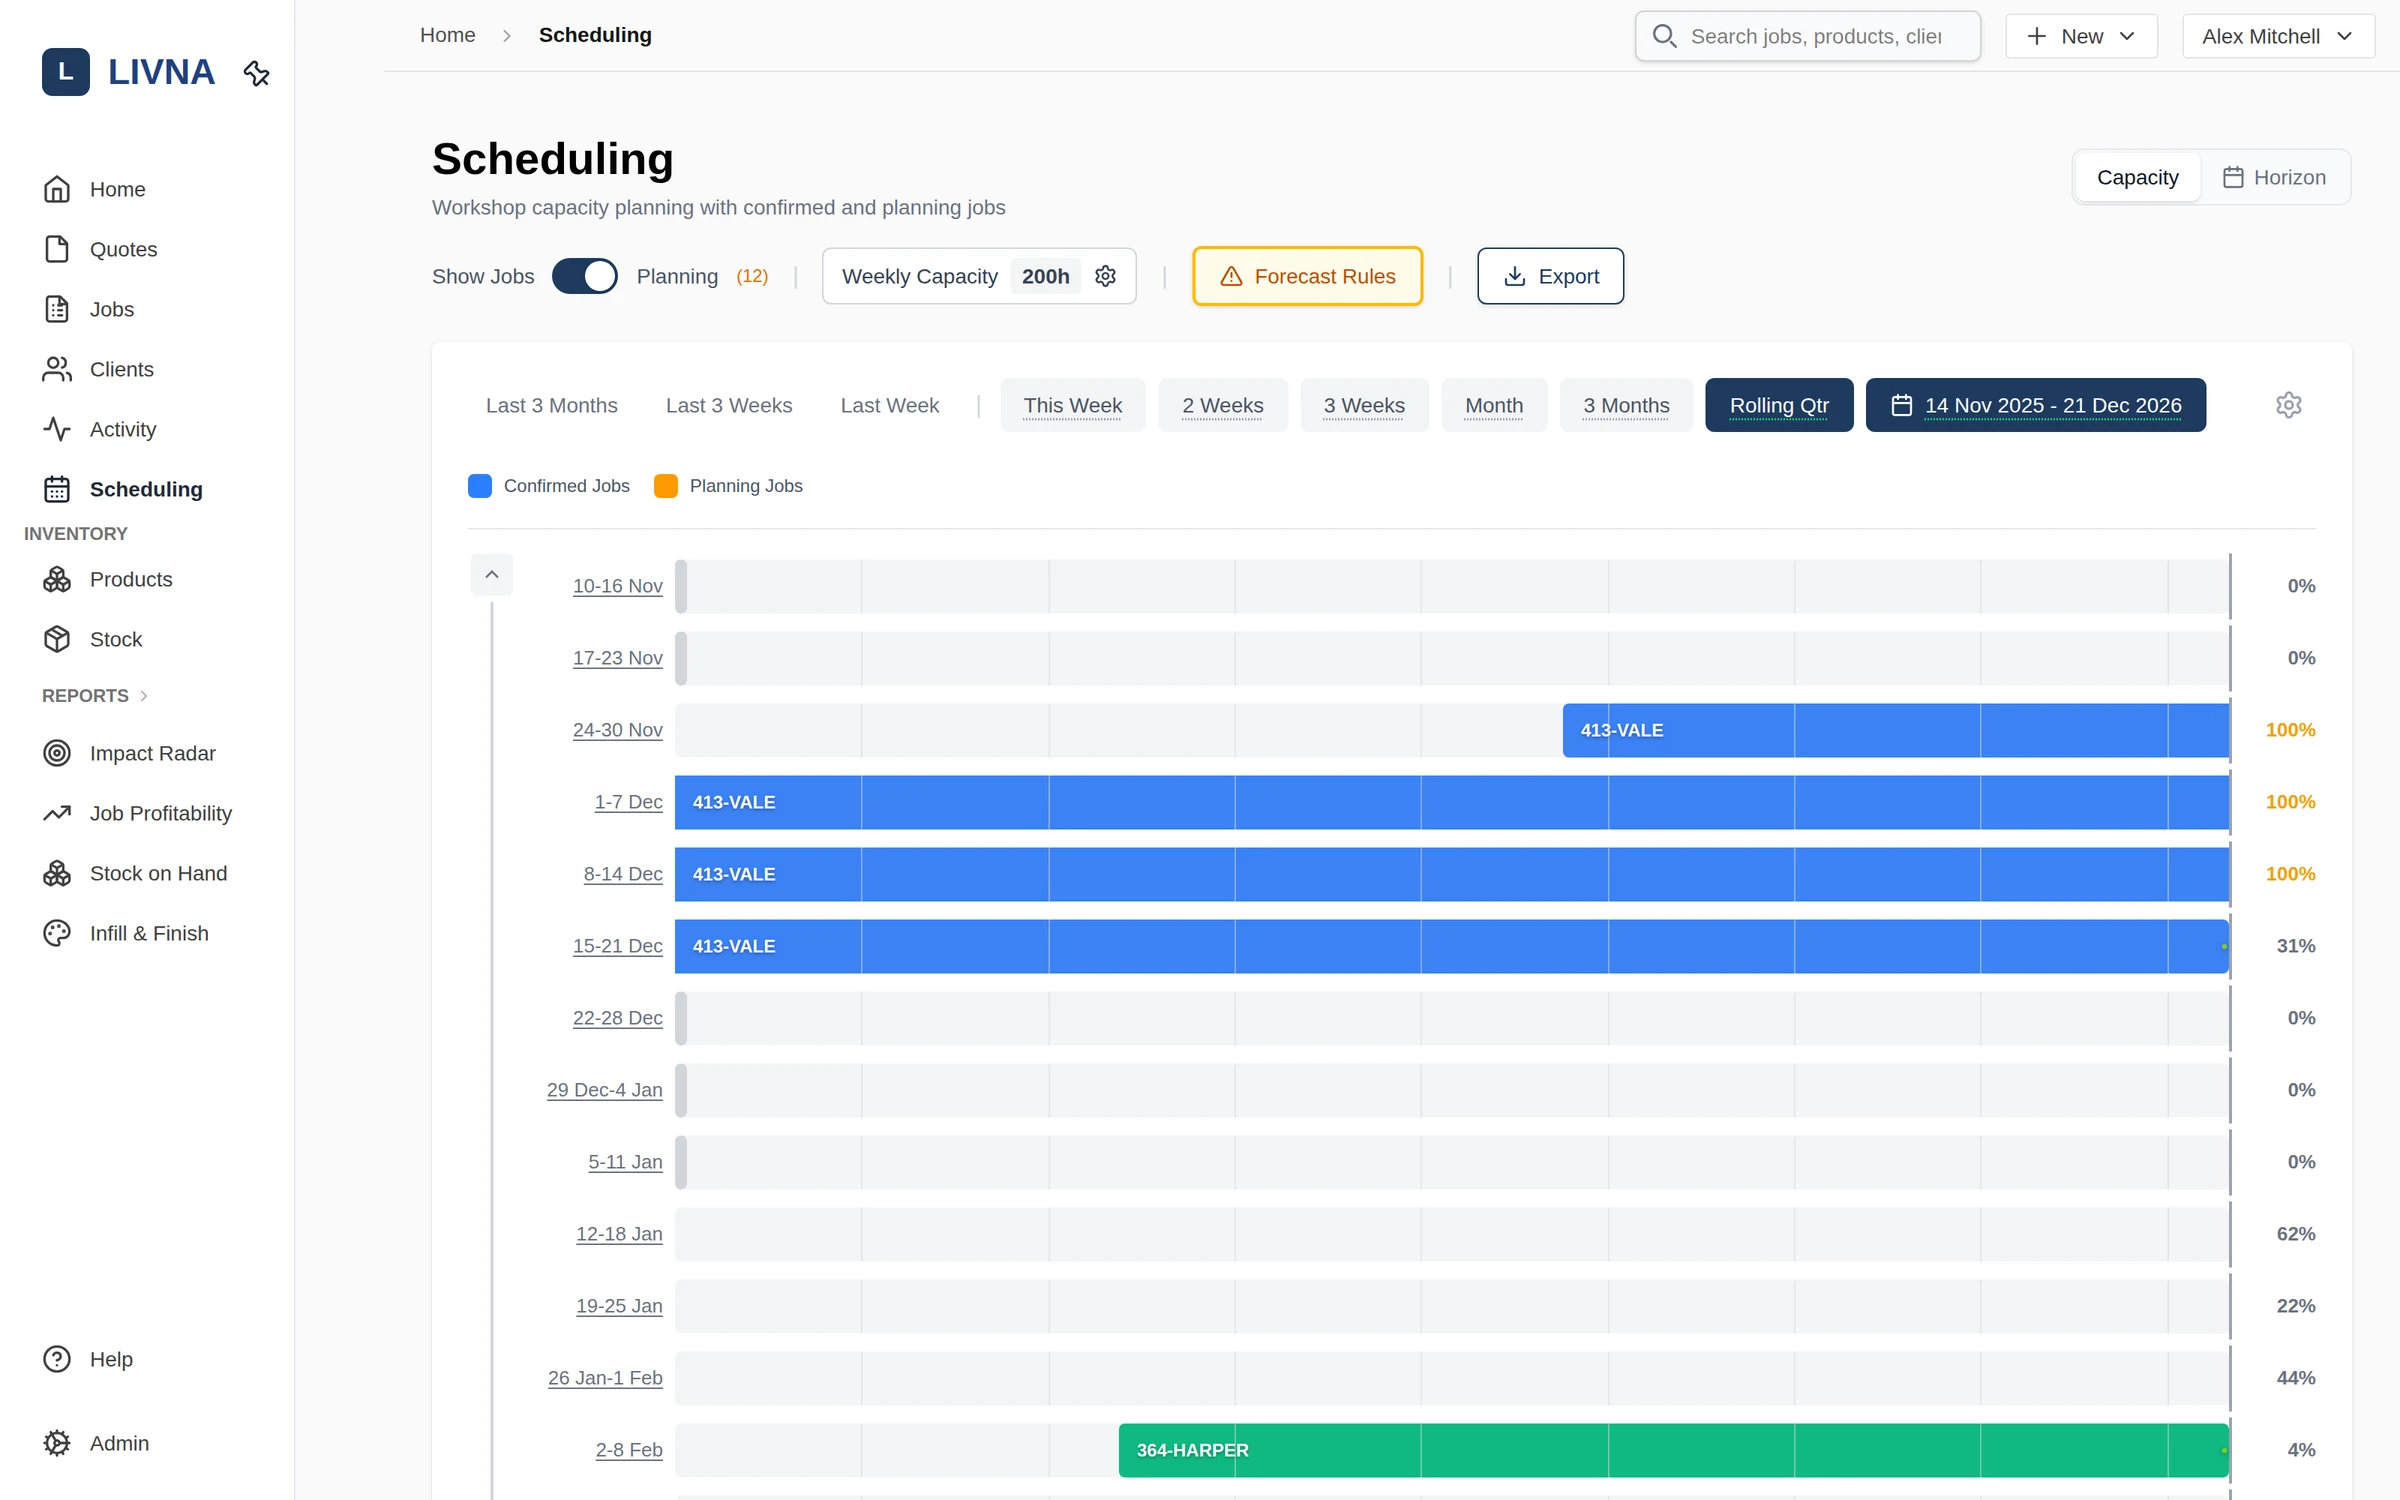The image size is (2400, 1500).
Task: Open Impact Radar target icon
Action: 57,753
